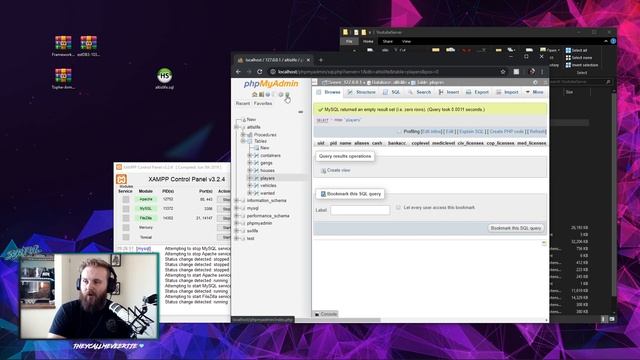Expand the mysql database node
The width and height of the screenshot is (640, 360).
[237, 208]
